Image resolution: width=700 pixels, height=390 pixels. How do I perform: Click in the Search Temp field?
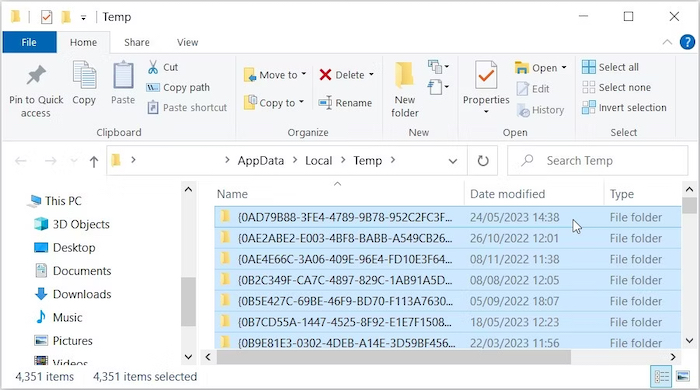(598, 161)
